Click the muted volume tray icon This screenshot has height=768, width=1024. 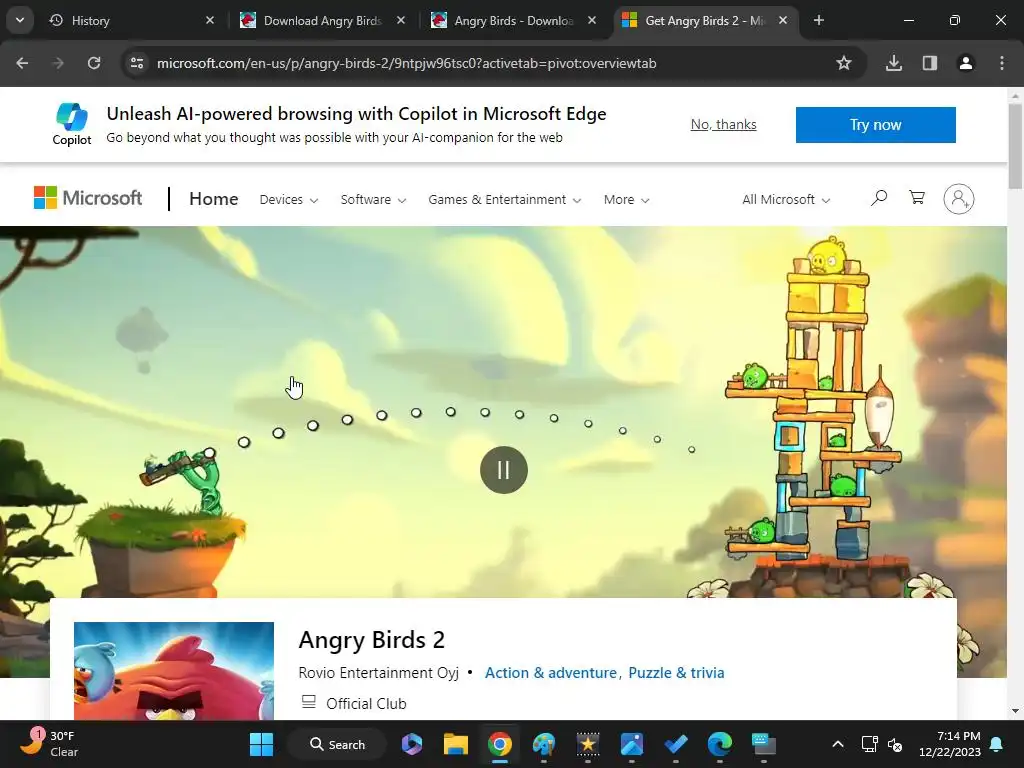point(895,744)
